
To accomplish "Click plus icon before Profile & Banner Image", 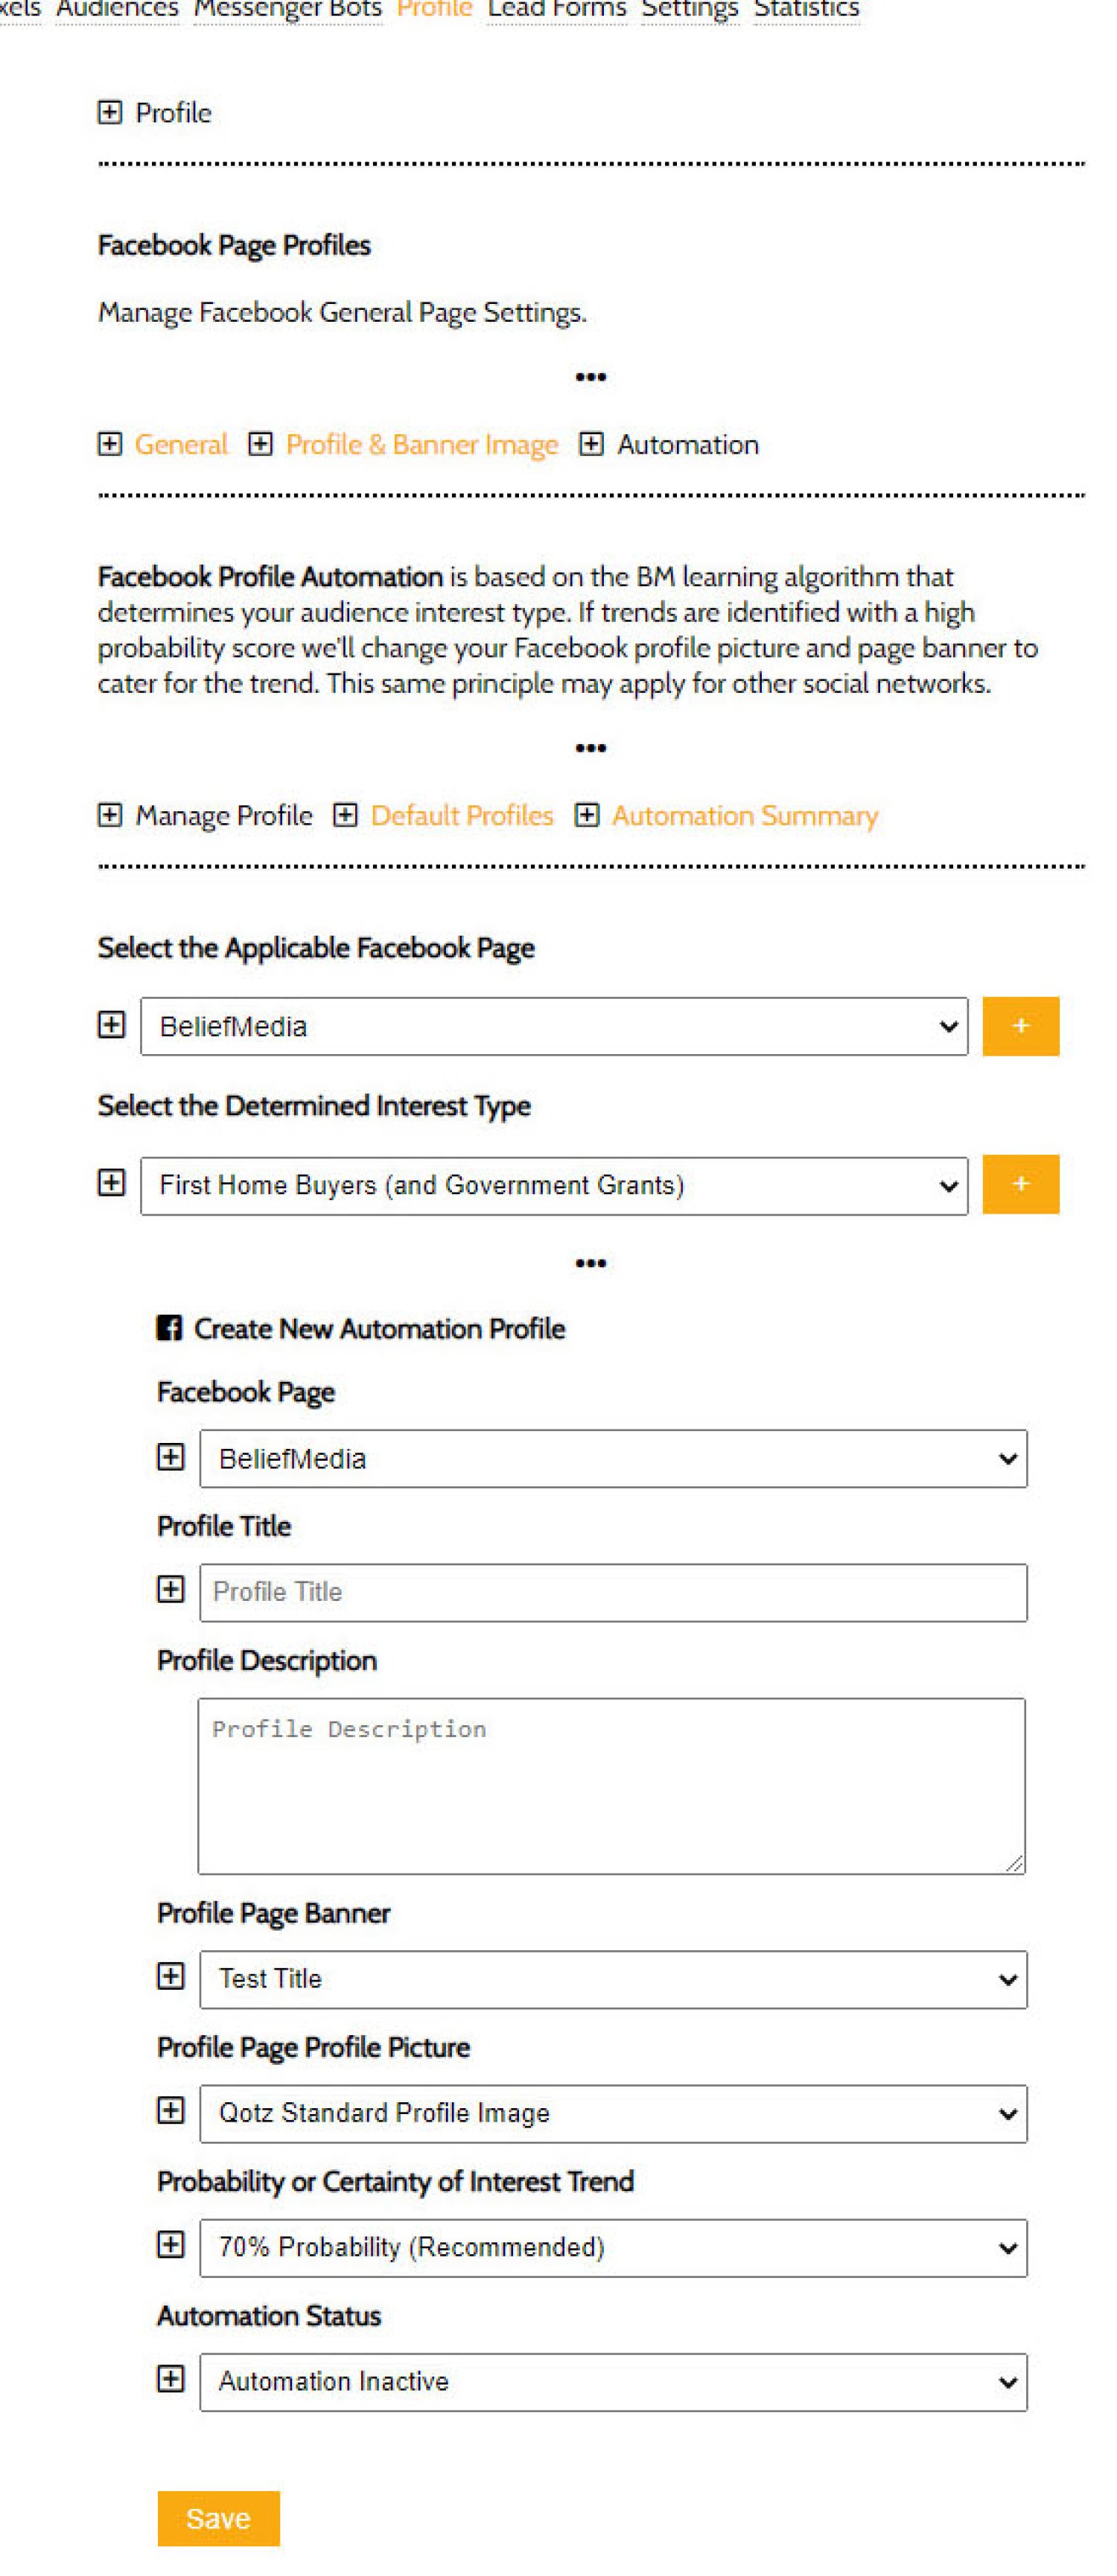I will point(260,444).
